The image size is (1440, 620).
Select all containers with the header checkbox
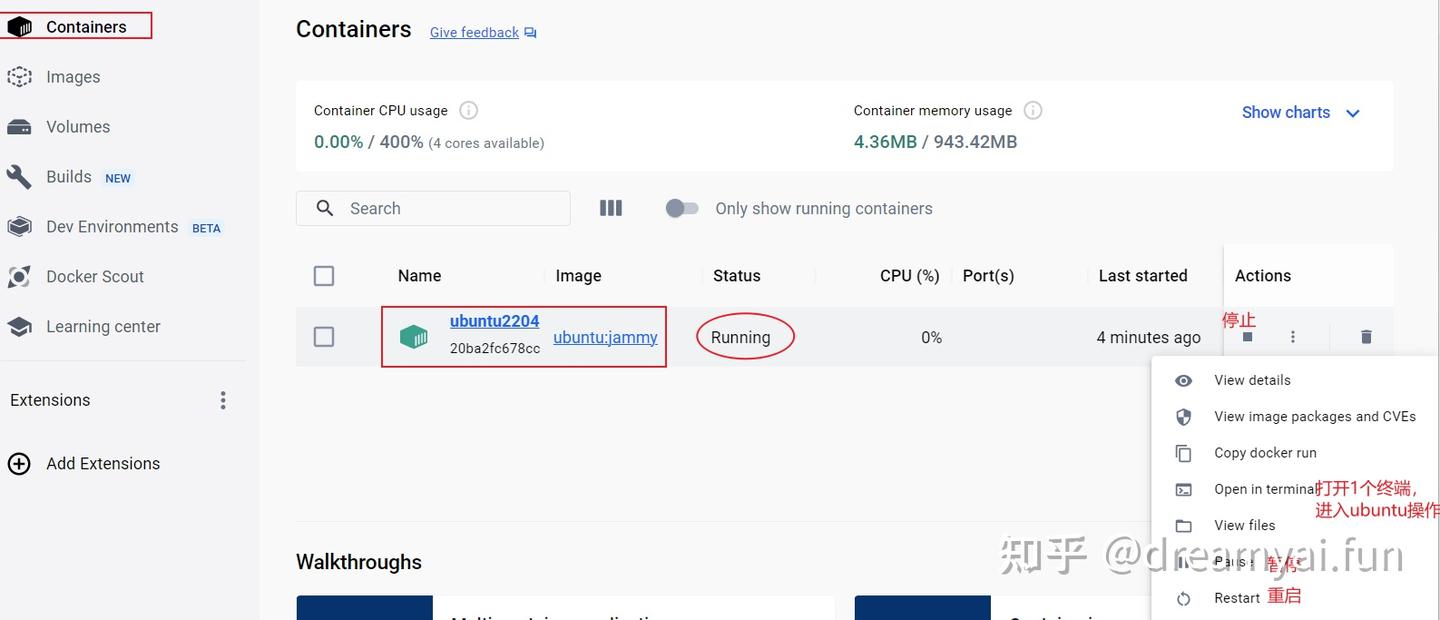point(324,275)
